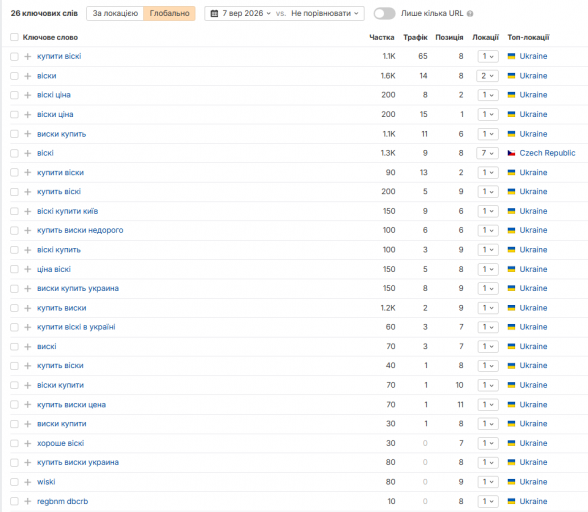Expand keyword віскі ціна with plus icon

[27, 95]
